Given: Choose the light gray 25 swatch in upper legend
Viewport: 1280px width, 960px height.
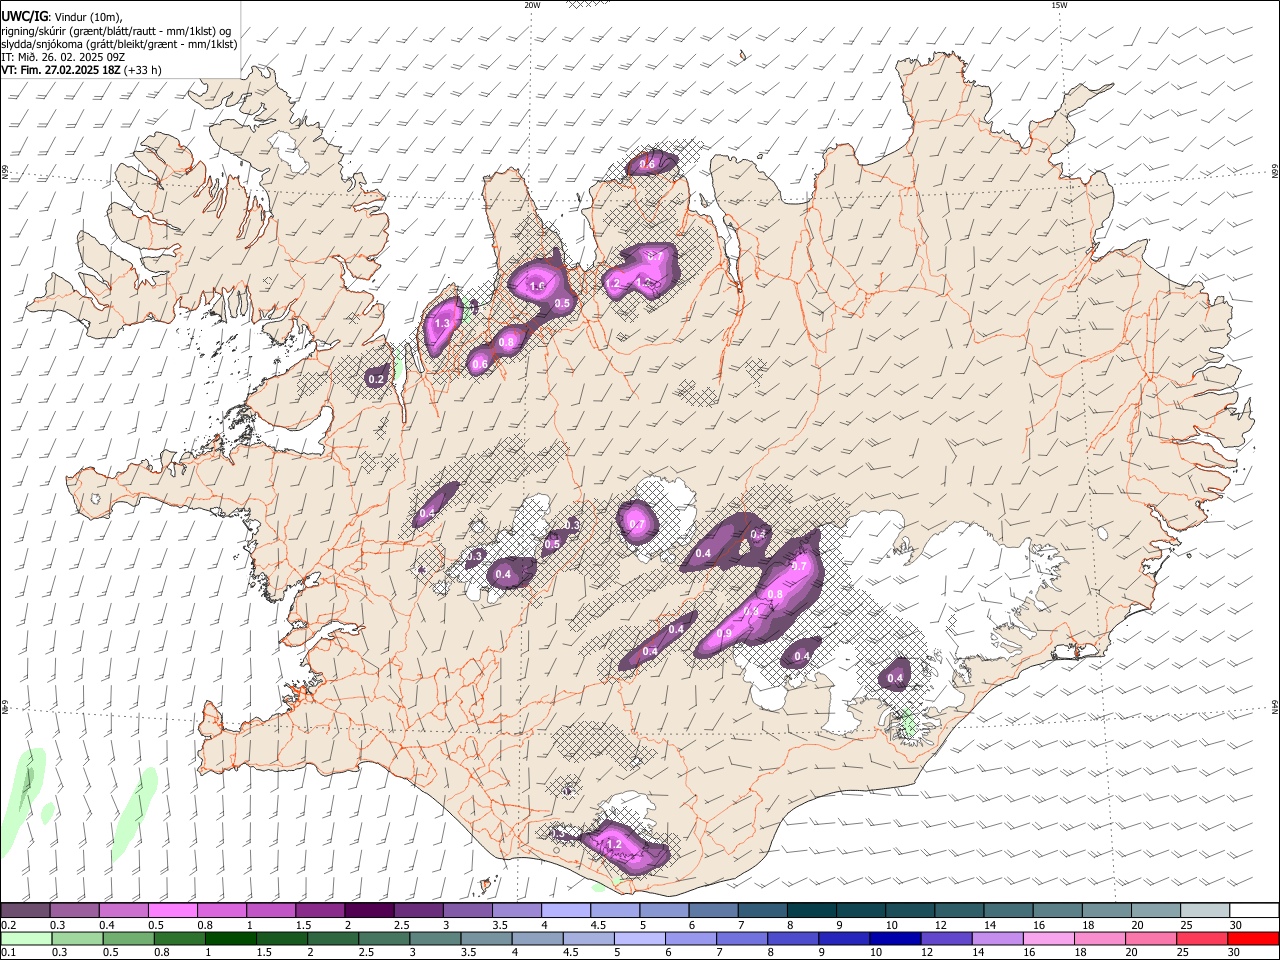Looking at the screenshot, I should (1205, 911).
